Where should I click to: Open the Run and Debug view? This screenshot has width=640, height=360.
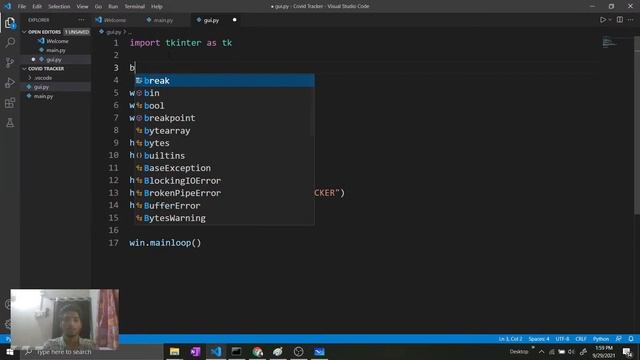[x=10, y=82]
